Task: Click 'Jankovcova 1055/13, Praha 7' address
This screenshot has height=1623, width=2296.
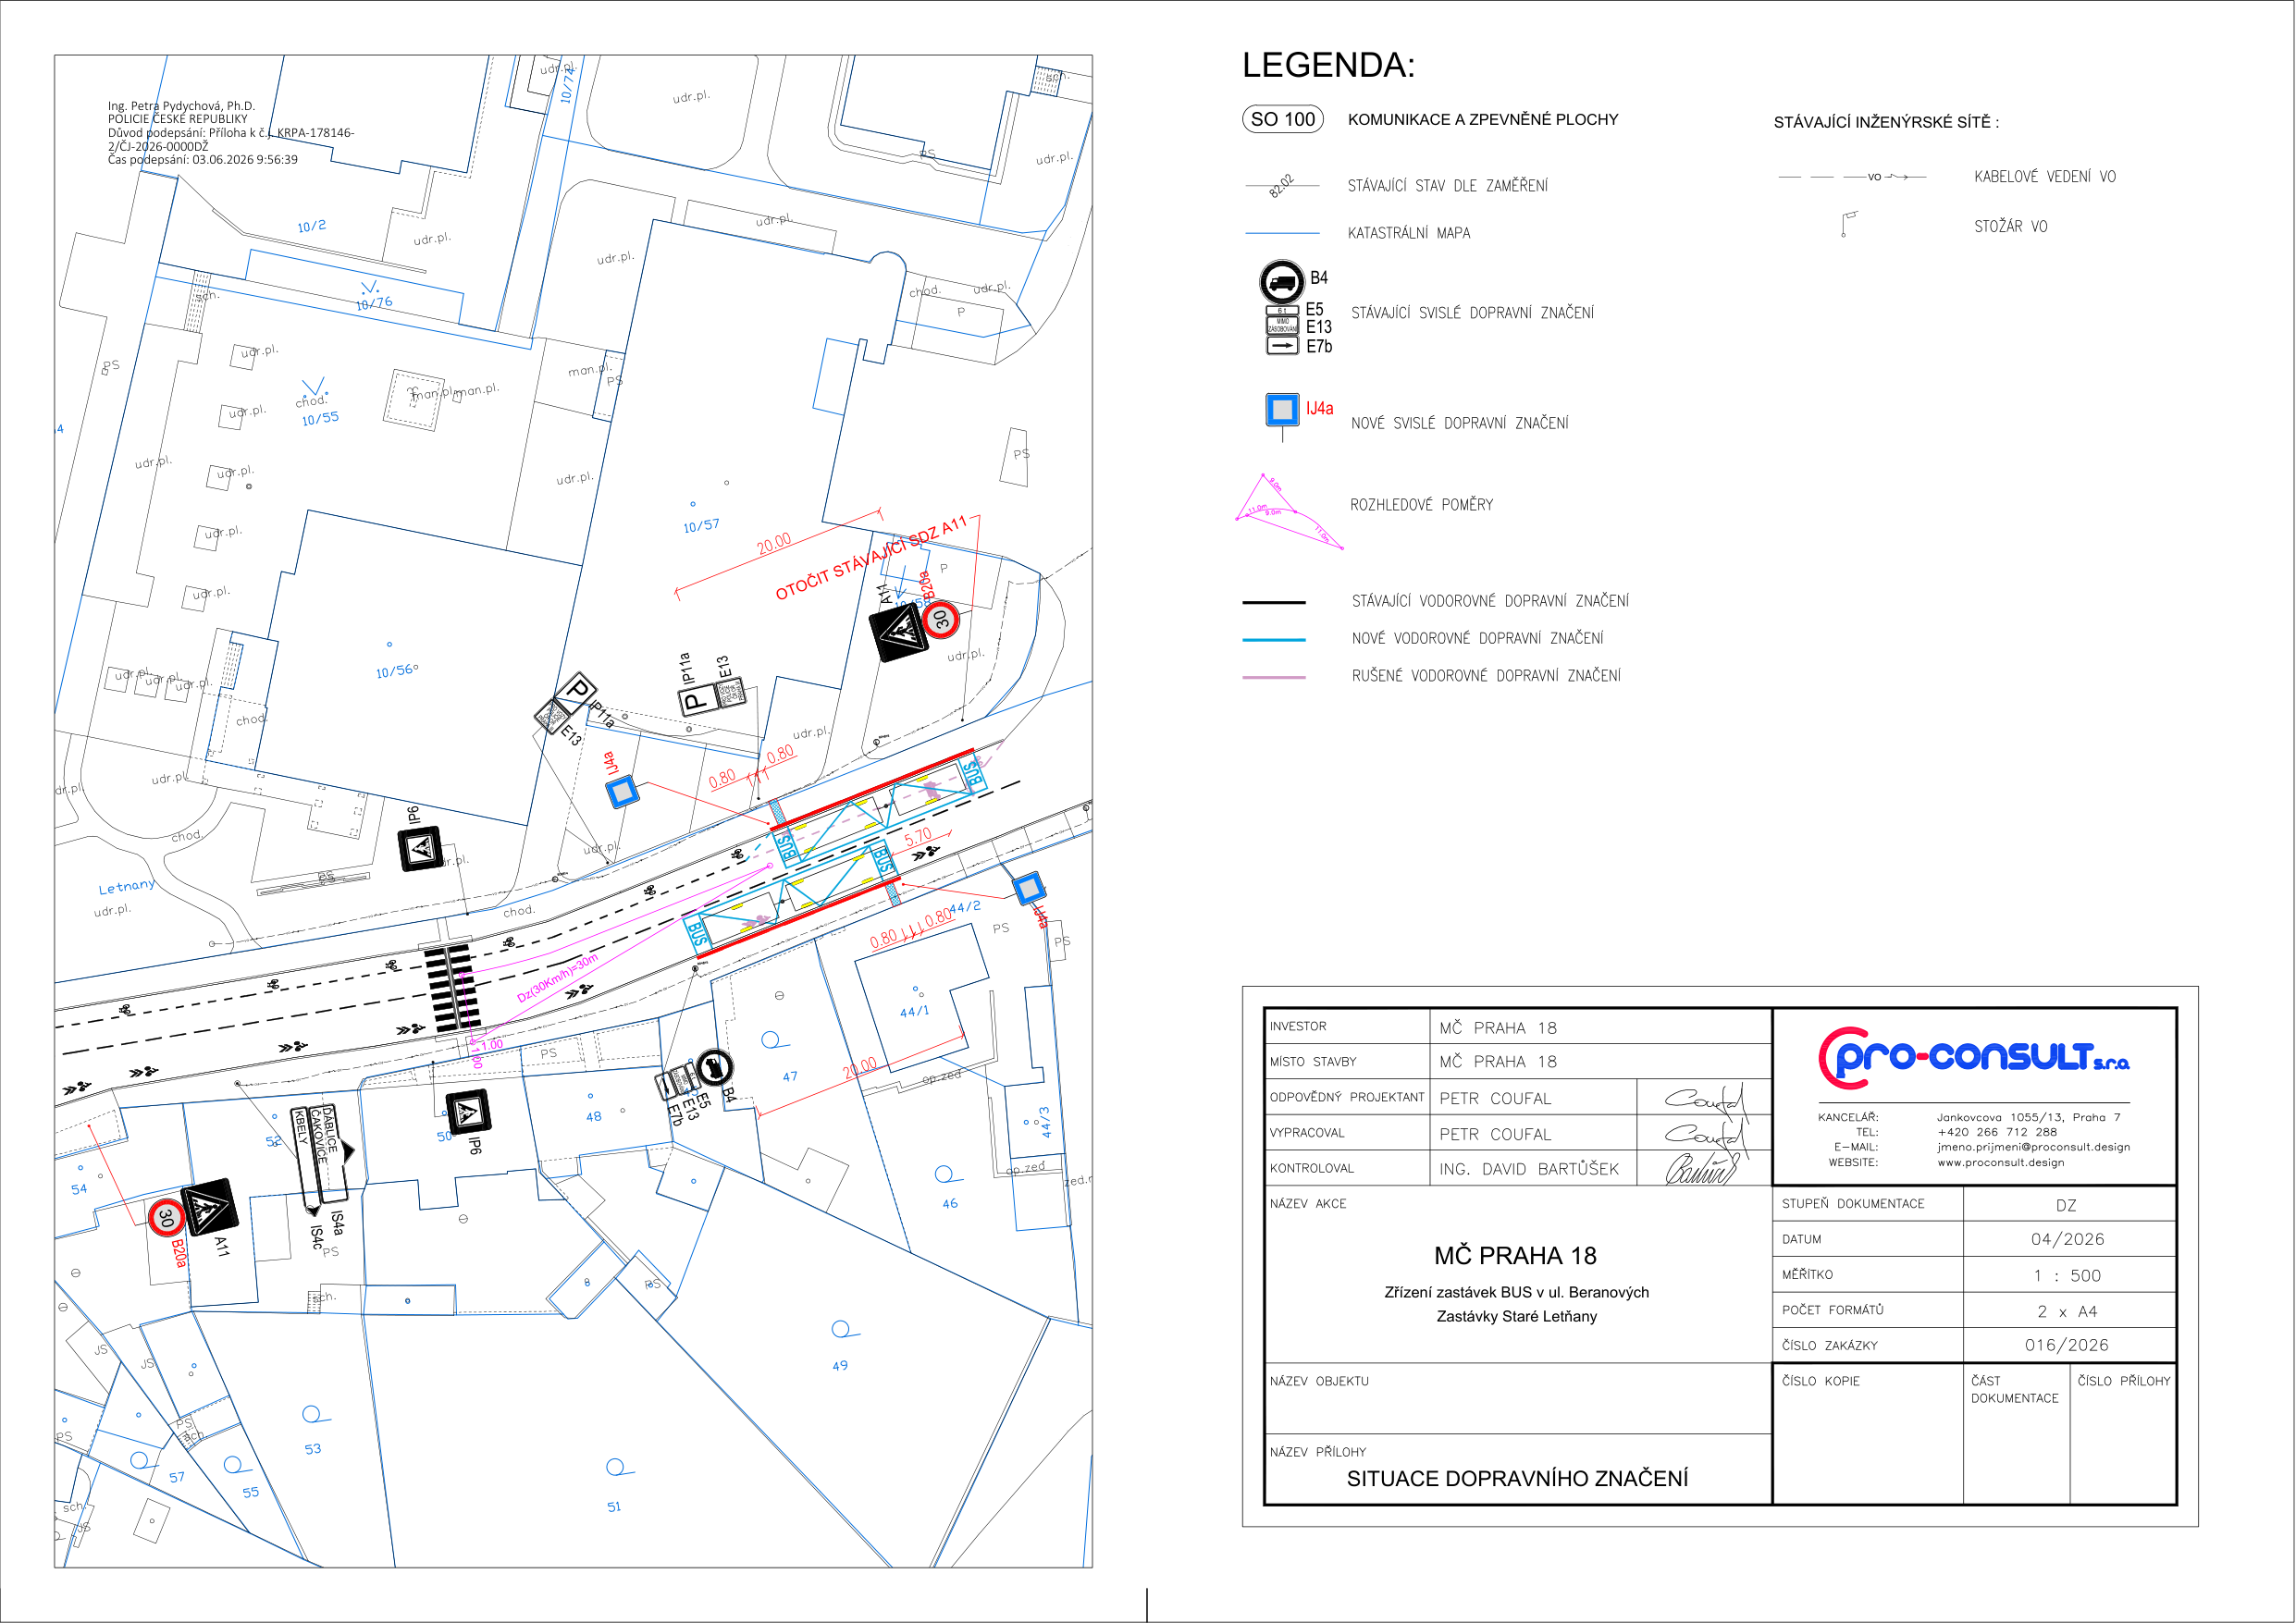Action: pyautogui.click(x=2028, y=1117)
